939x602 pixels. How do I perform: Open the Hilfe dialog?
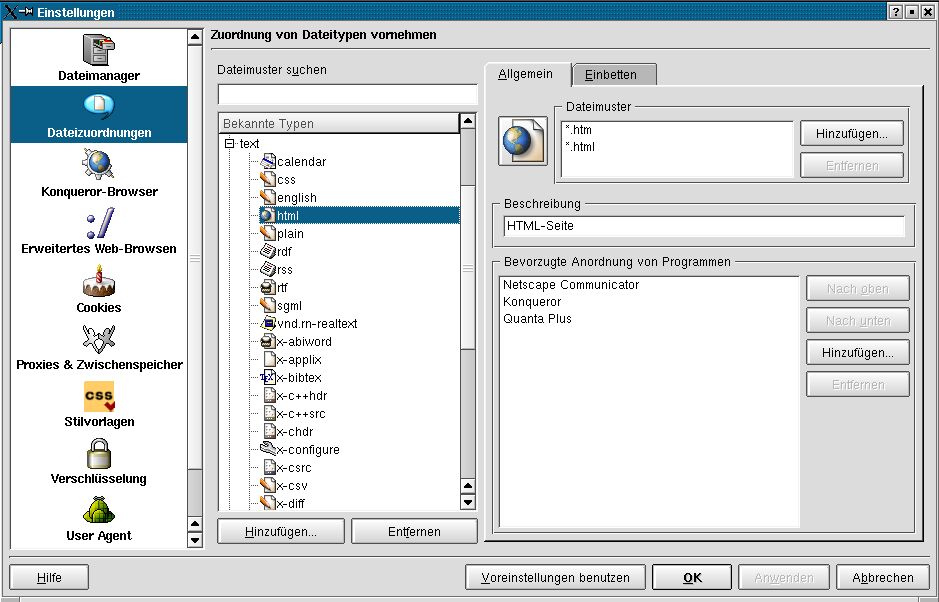point(47,577)
